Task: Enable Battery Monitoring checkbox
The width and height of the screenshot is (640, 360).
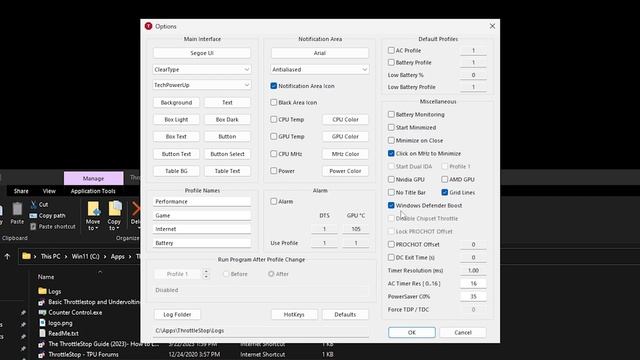Action: [391, 114]
